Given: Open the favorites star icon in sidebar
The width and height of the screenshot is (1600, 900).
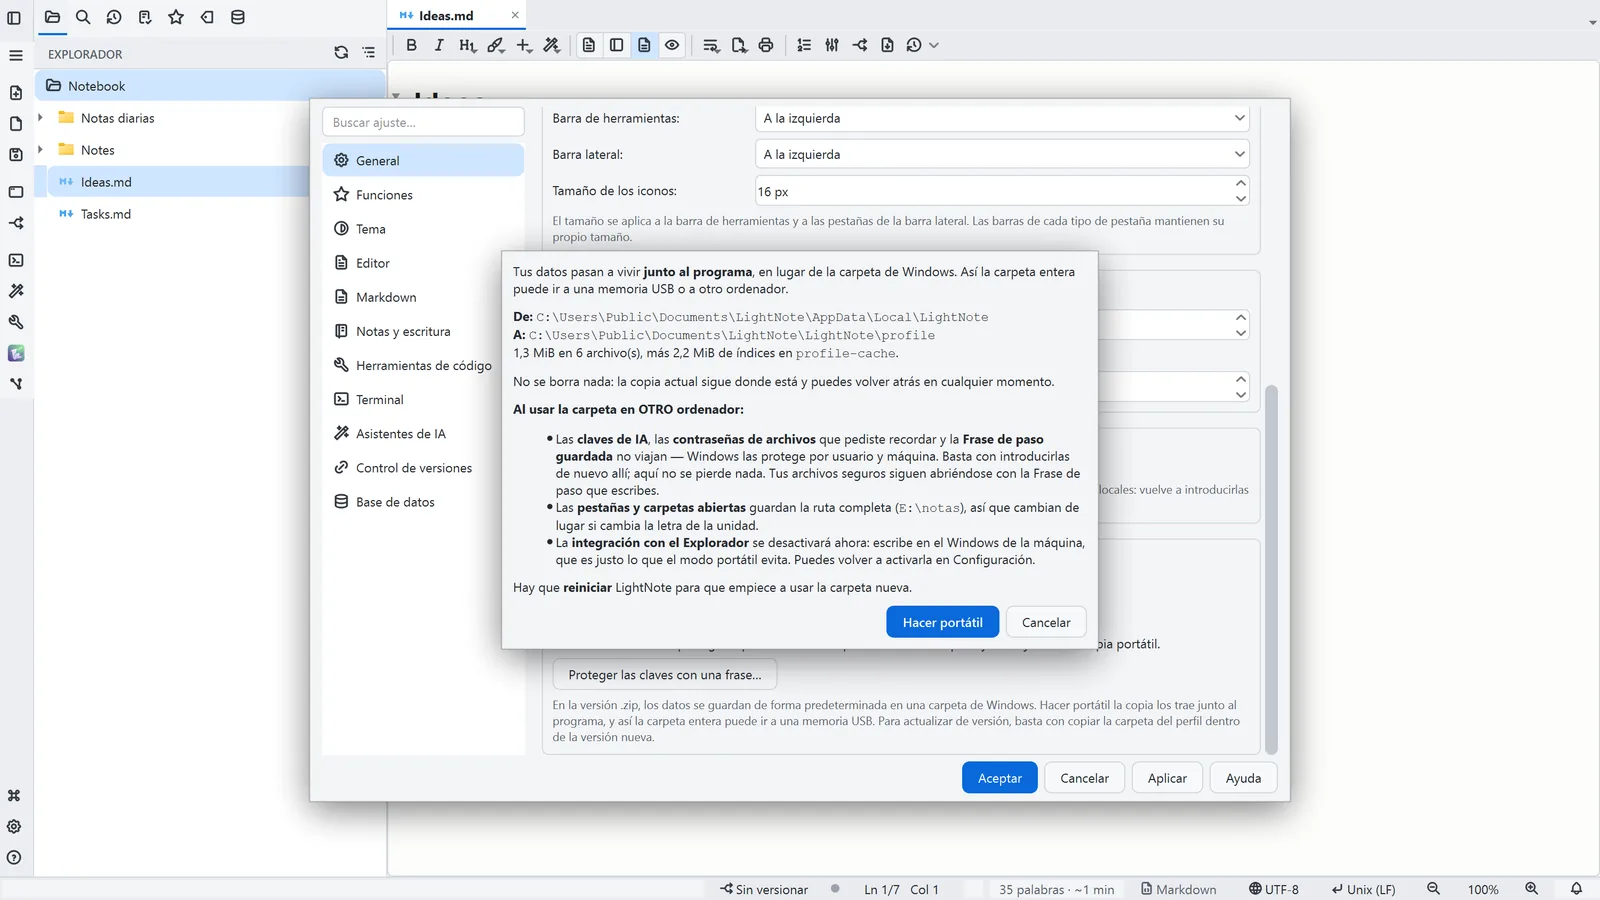Looking at the screenshot, I should (176, 17).
